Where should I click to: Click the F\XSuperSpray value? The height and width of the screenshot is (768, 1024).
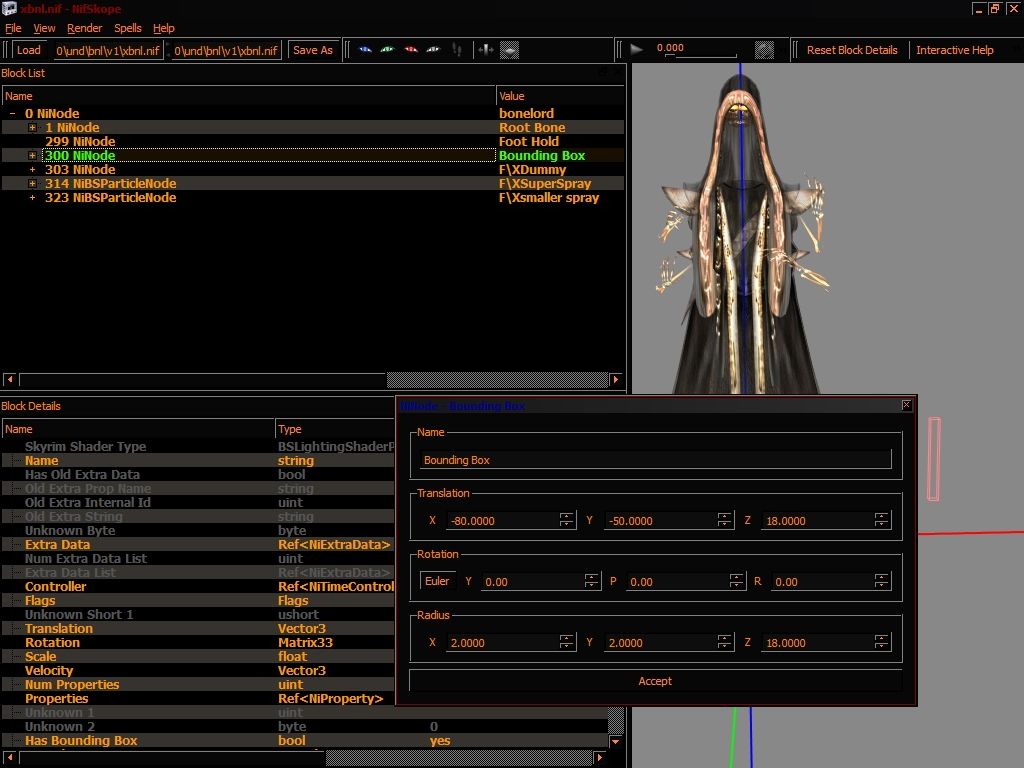(x=545, y=184)
